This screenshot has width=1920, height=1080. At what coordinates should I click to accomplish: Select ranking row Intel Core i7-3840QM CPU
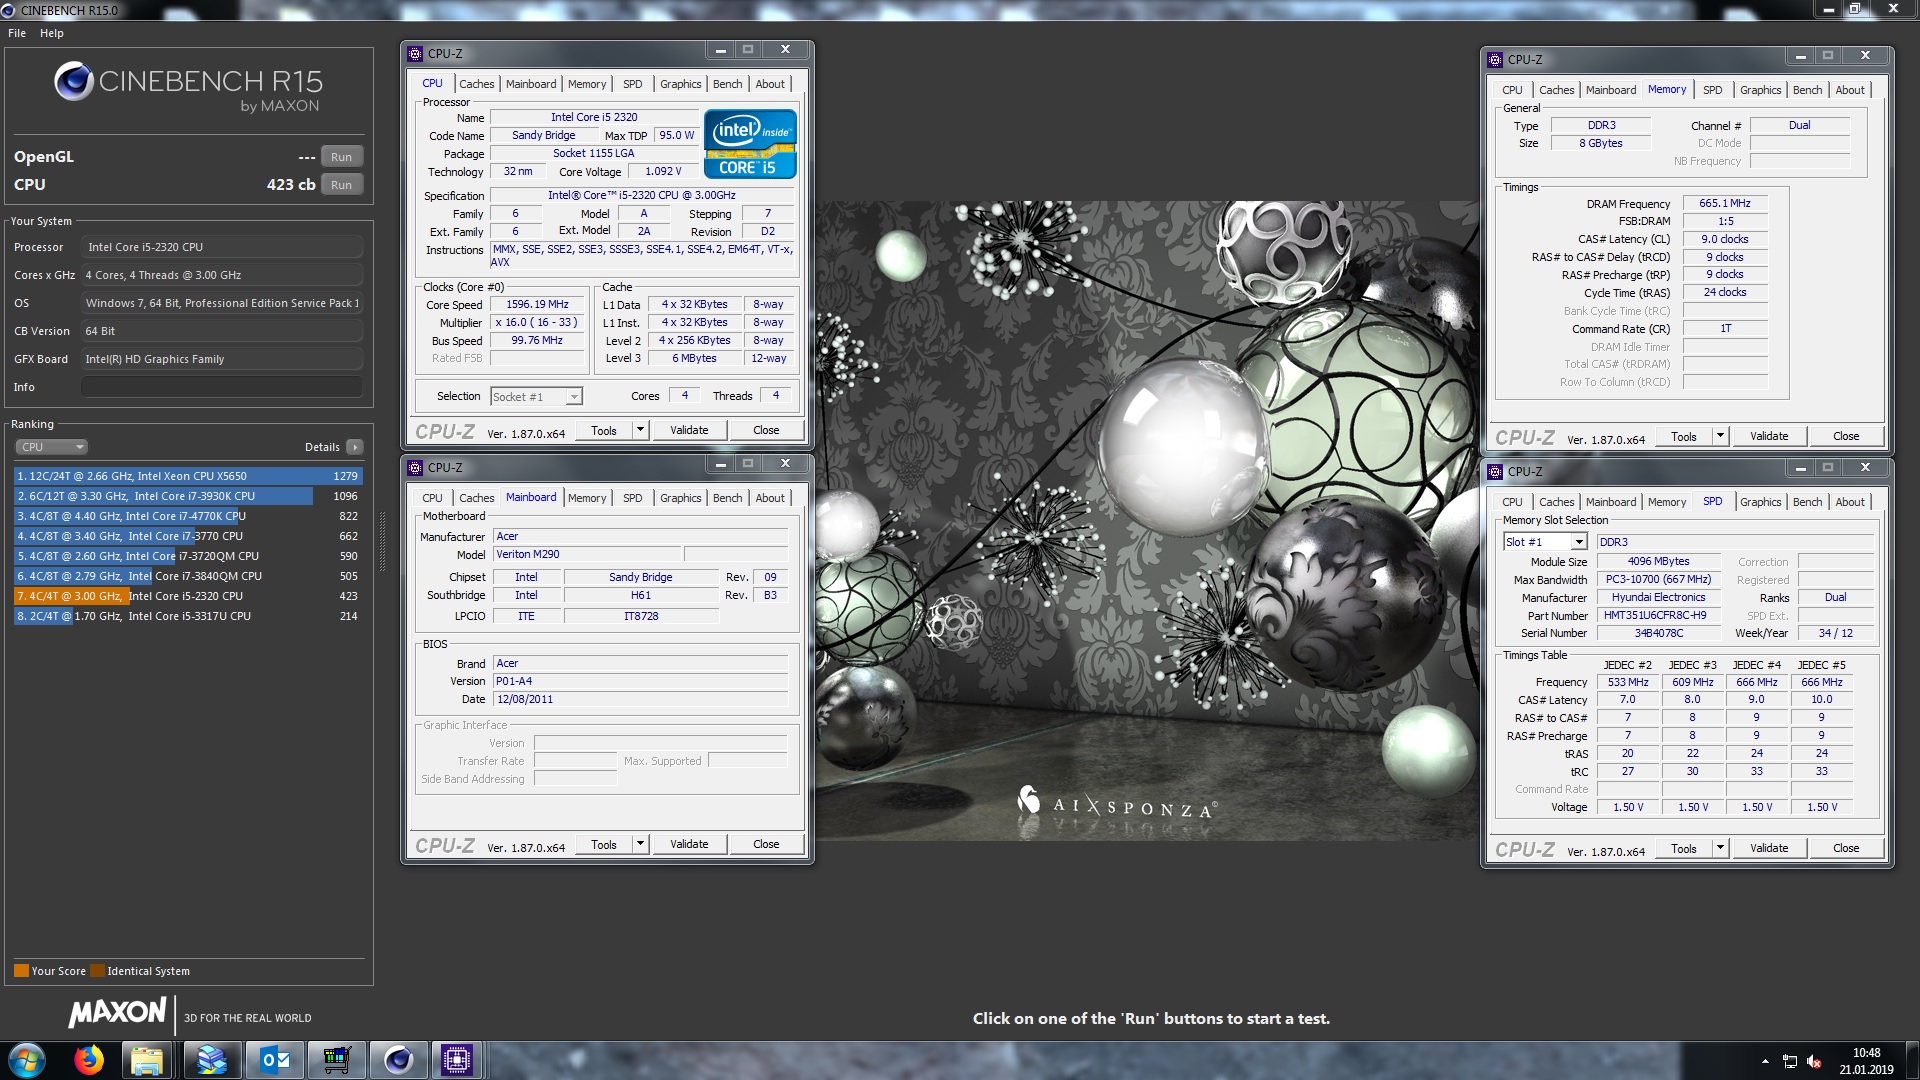pos(188,576)
